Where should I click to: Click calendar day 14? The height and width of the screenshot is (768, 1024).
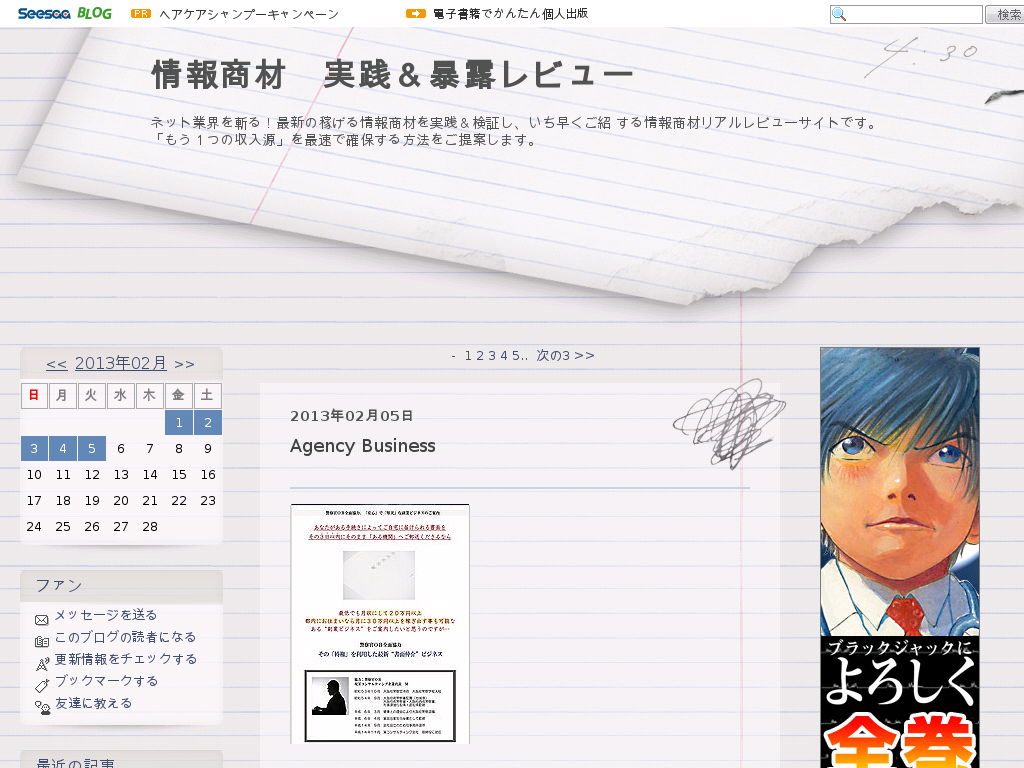pos(150,475)
